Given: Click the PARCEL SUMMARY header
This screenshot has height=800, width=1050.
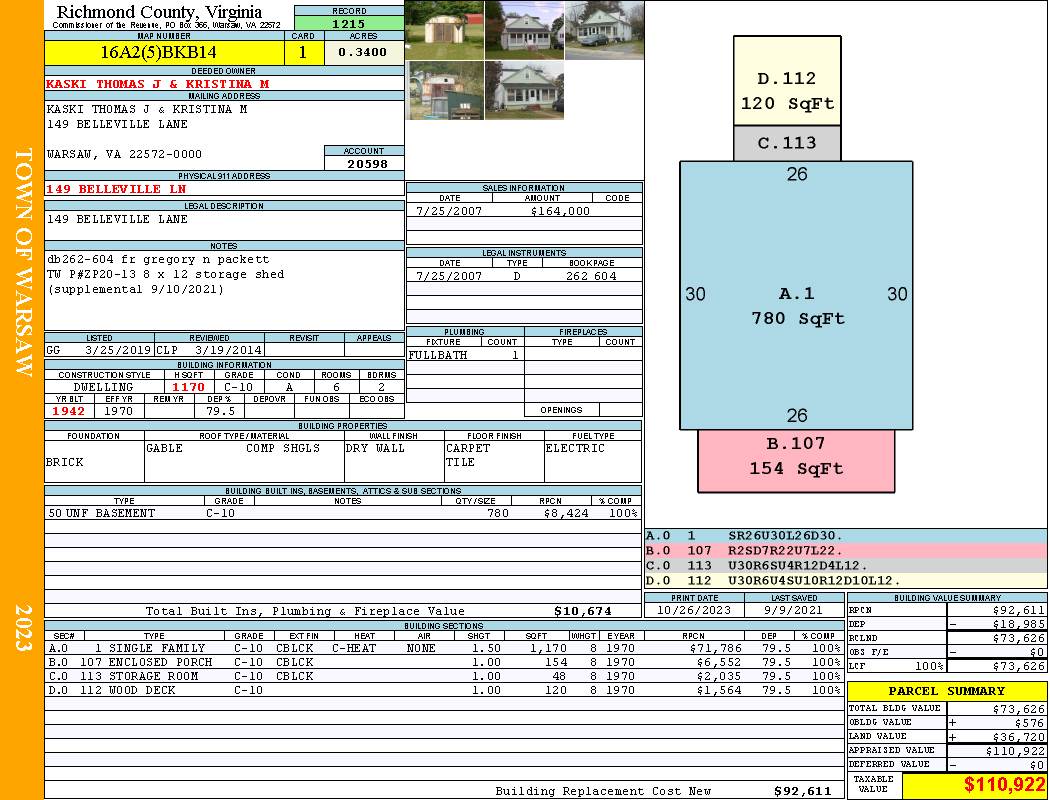Looking at the screenshot, I should [x=946, y=691].
